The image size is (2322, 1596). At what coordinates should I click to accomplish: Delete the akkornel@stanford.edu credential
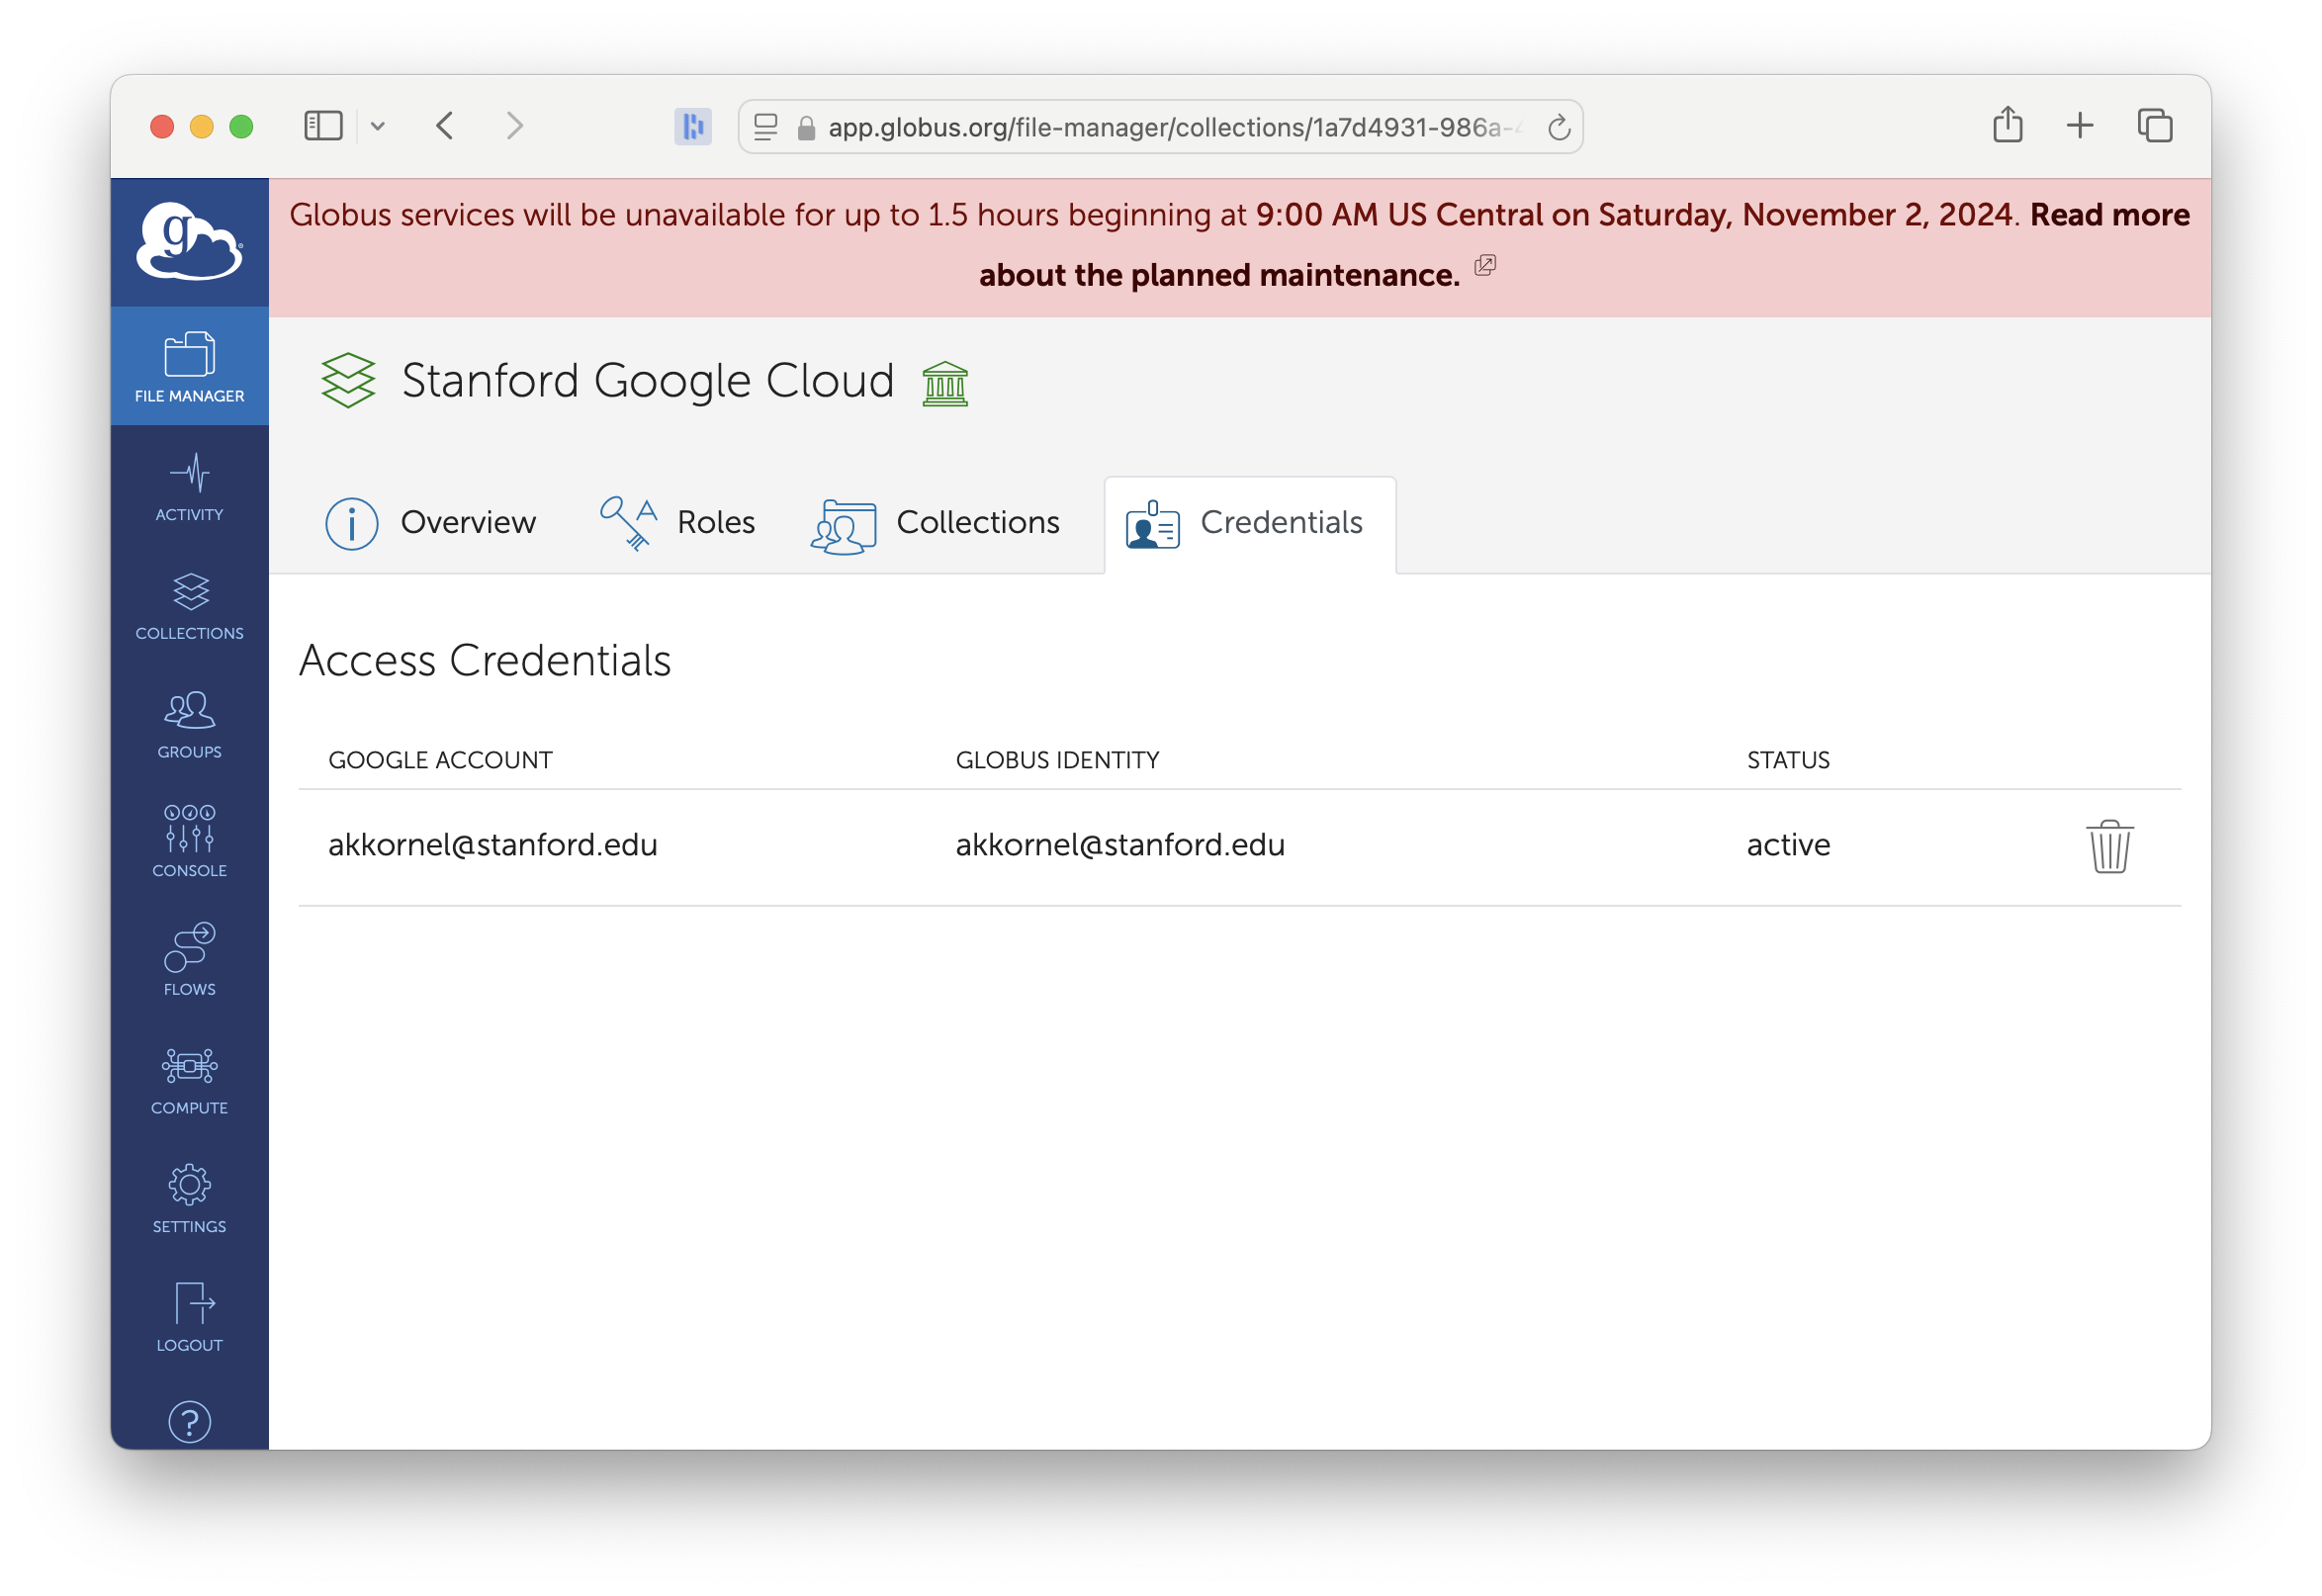[x=2110, y=844]
